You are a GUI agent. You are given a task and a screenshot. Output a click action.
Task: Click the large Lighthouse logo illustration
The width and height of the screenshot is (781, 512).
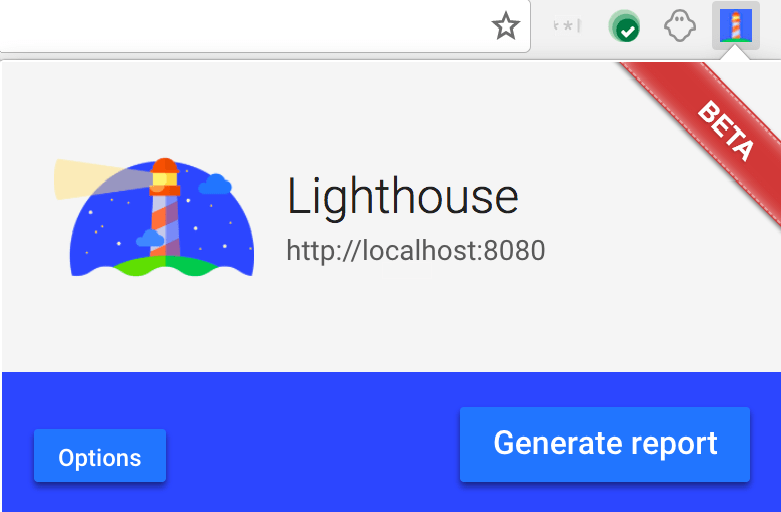[154, 218]
